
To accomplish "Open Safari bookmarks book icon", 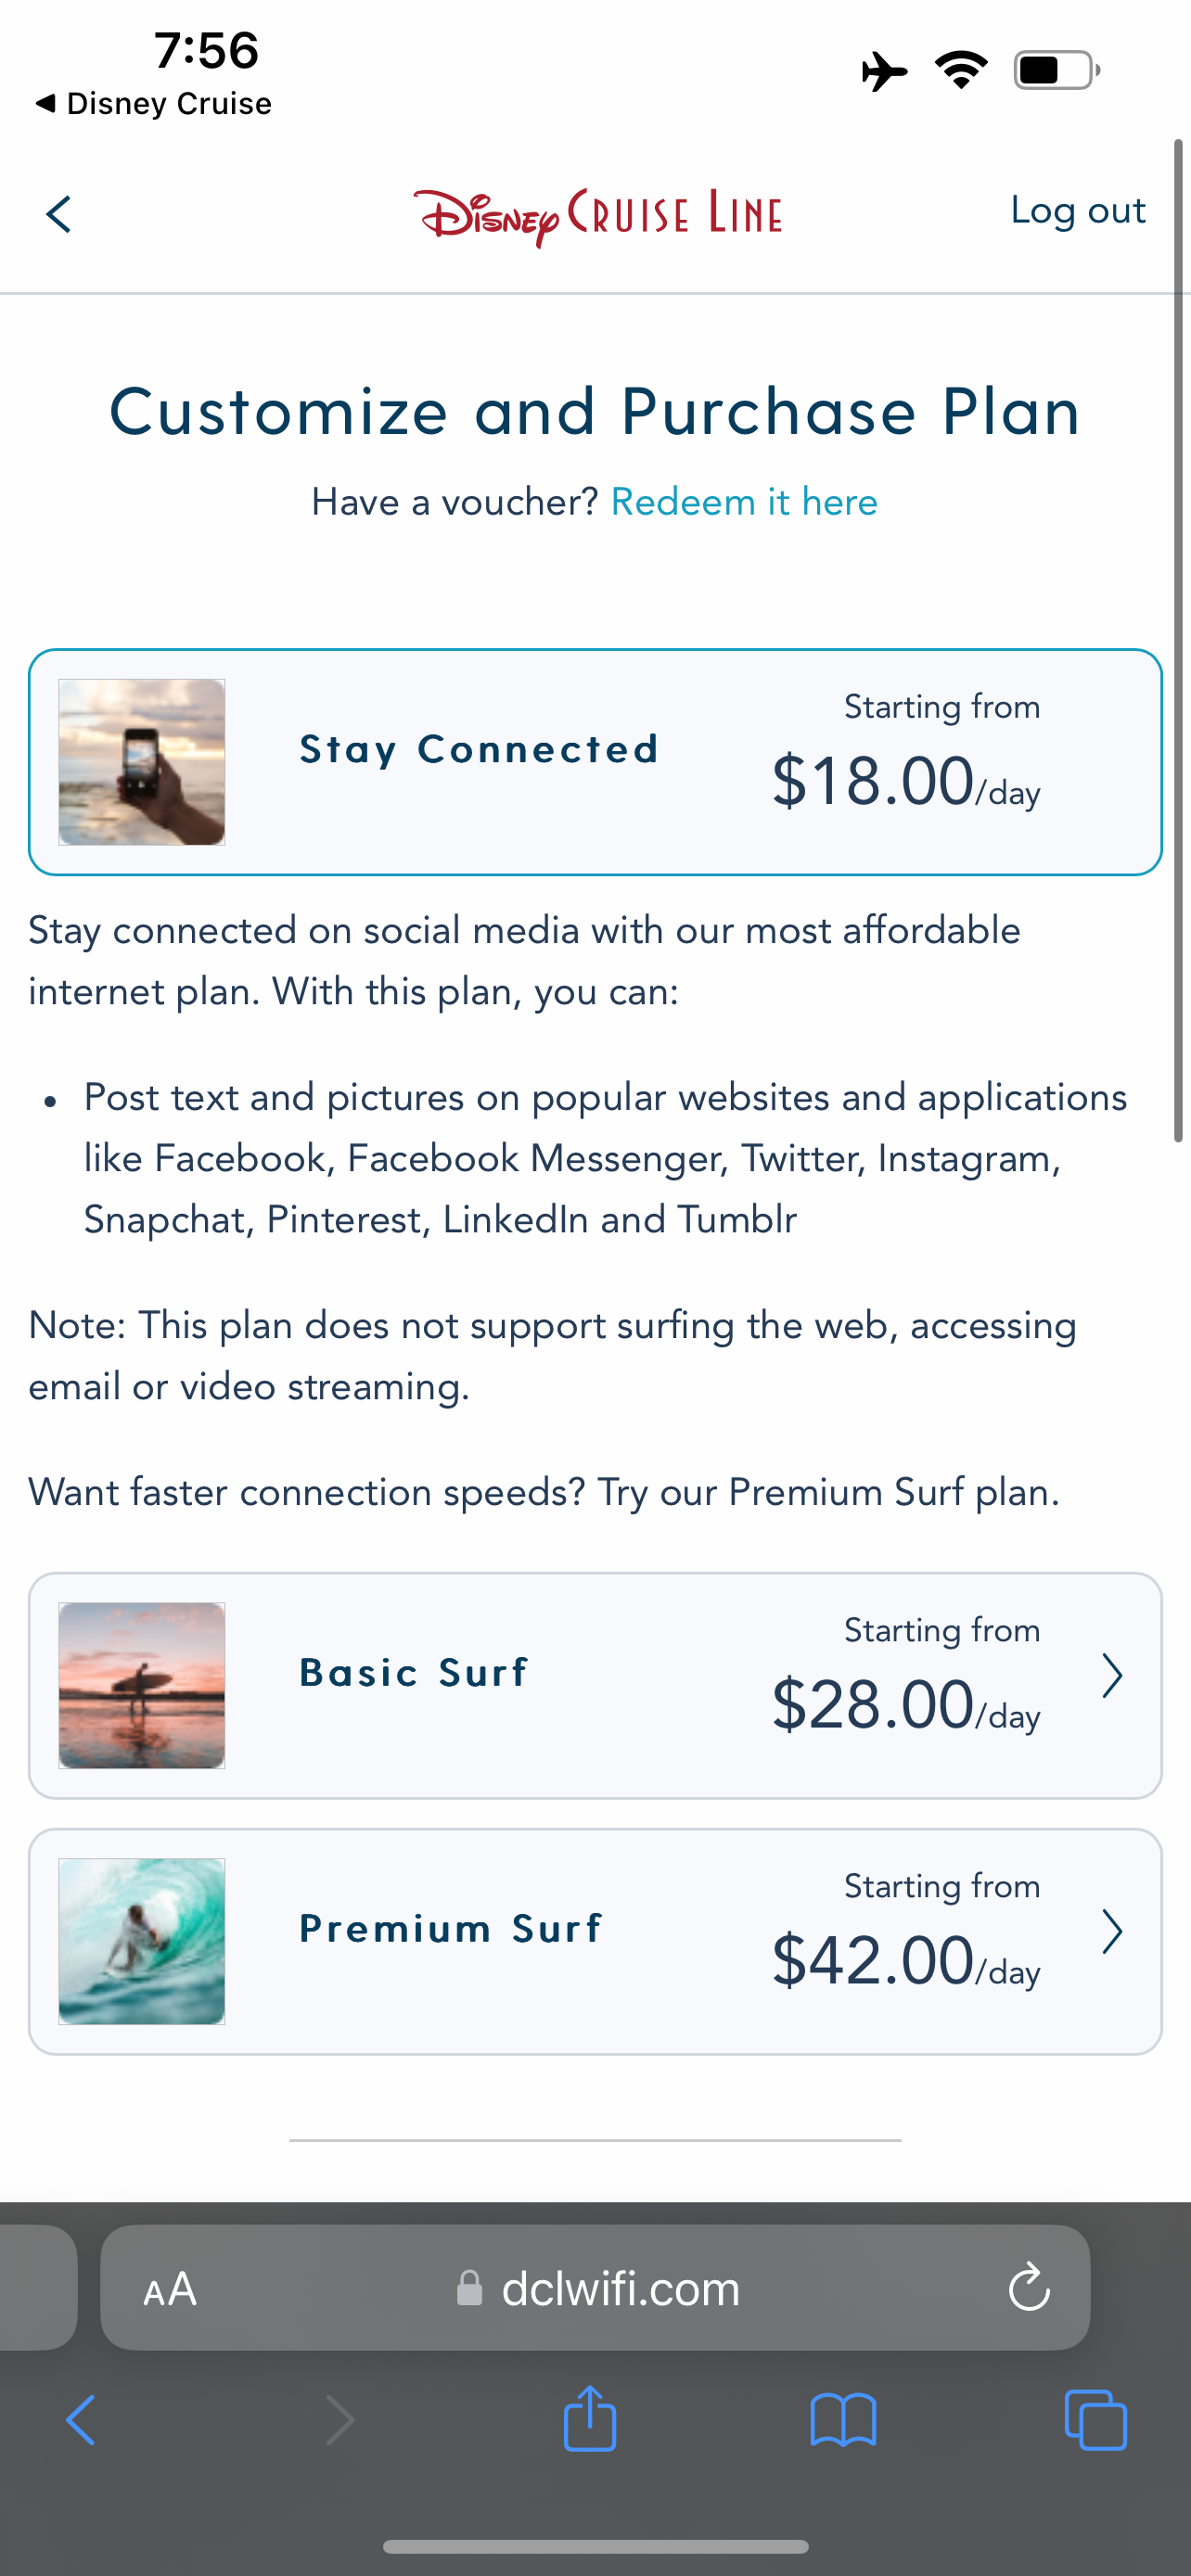I will pyautogui.click(x=843, y=2421).
